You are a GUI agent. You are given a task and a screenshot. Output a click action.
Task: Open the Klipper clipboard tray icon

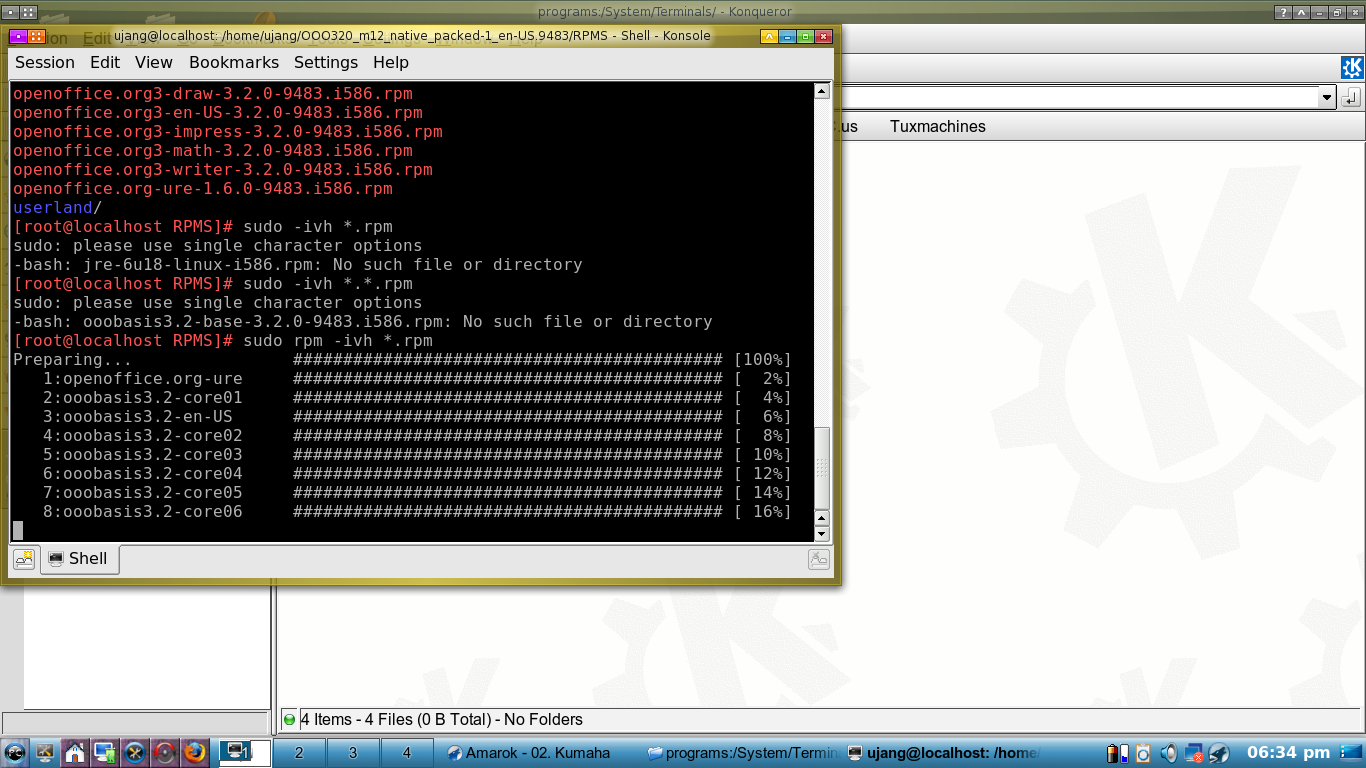pos(1143,753)
